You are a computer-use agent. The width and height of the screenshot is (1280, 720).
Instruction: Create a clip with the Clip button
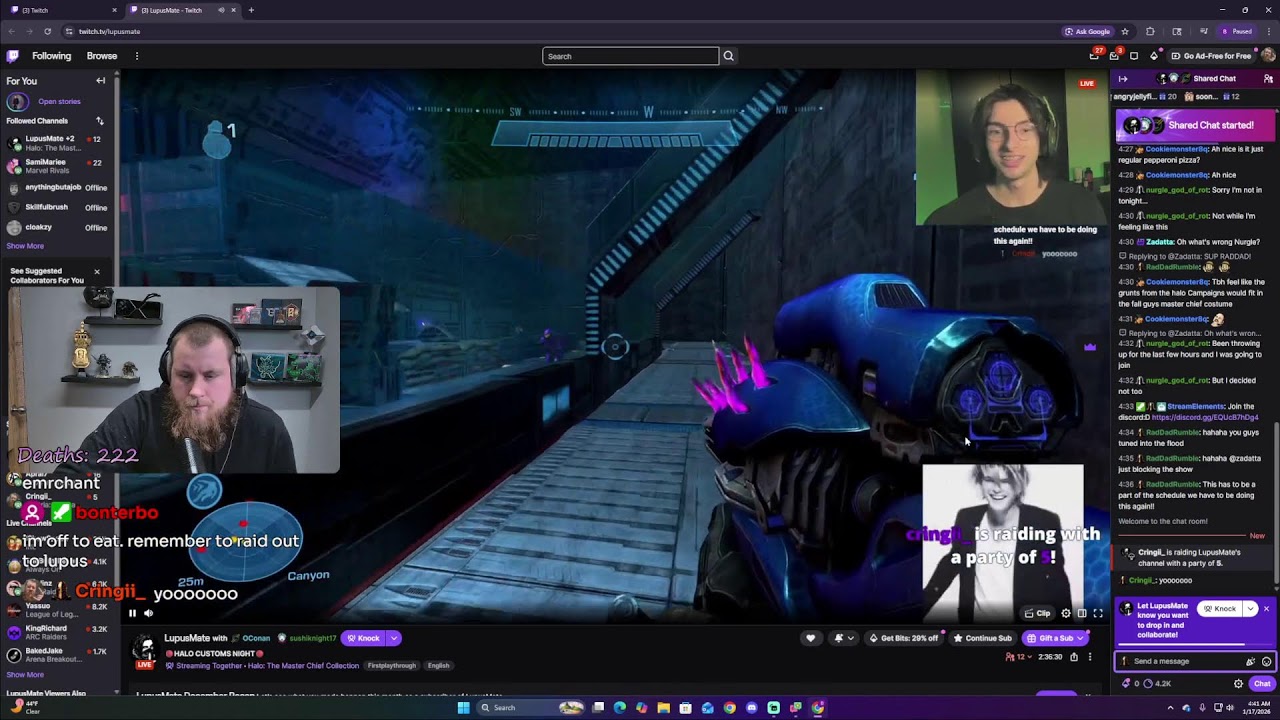point(1037,613)
